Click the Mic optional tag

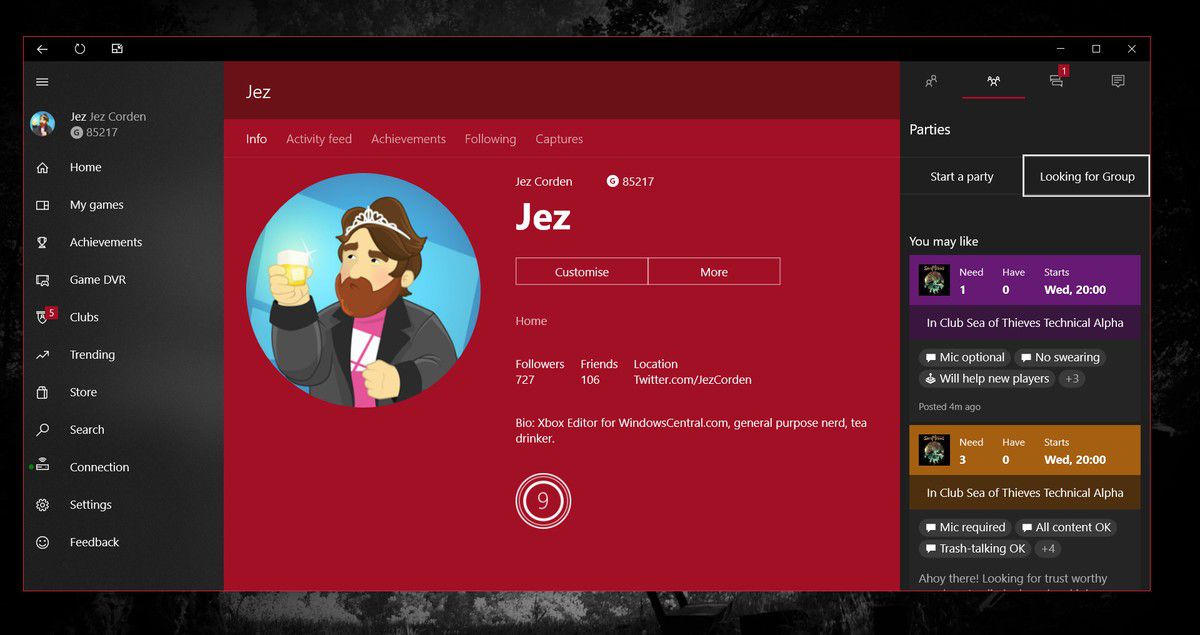[x=965, y=357]
